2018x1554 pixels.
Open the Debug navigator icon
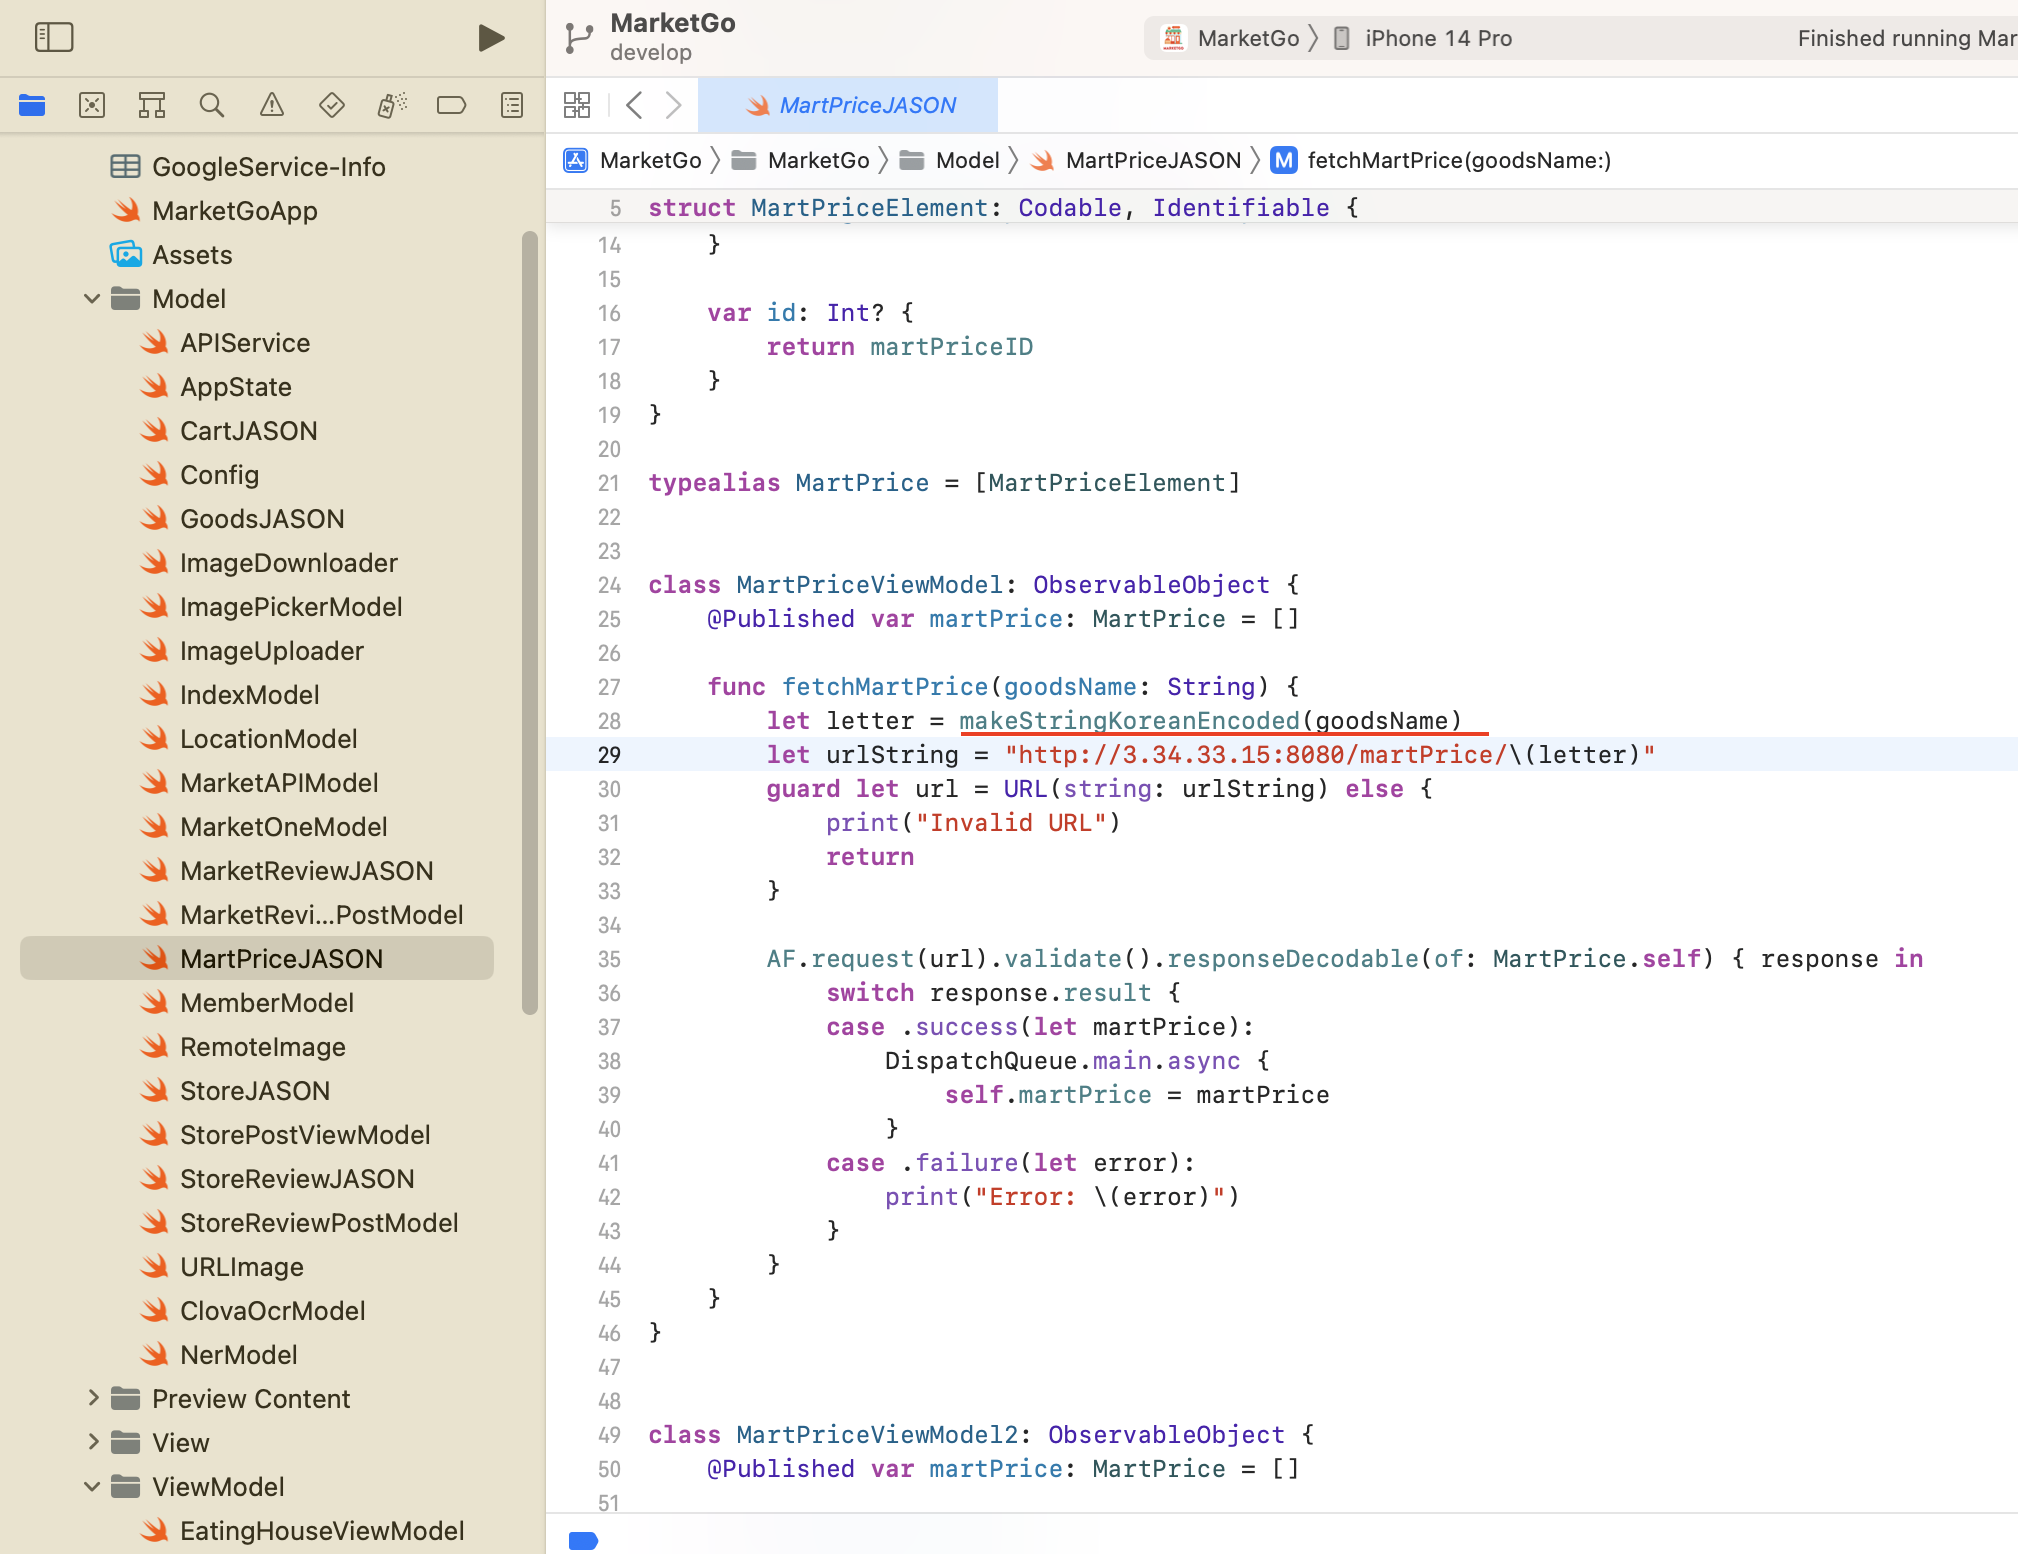click(392, 105)
